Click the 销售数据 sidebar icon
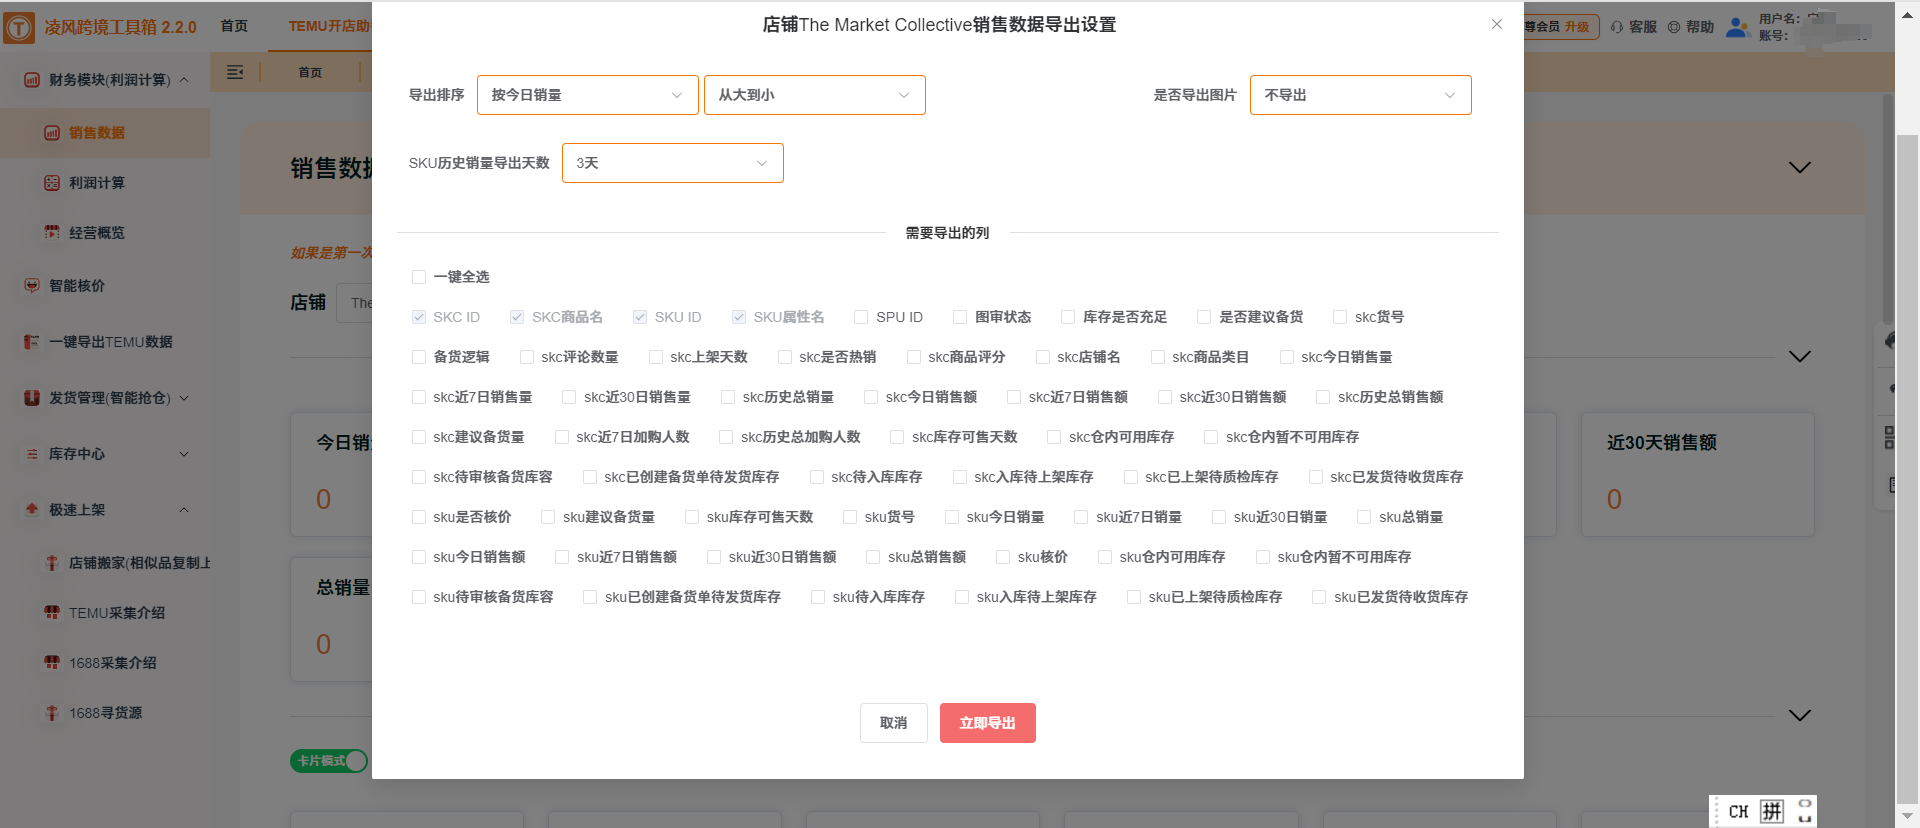 (52, 133)
